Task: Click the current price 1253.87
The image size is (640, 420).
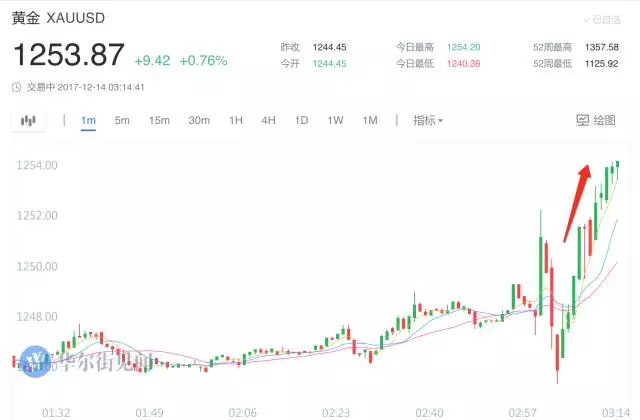Action: tap(68, 55)
